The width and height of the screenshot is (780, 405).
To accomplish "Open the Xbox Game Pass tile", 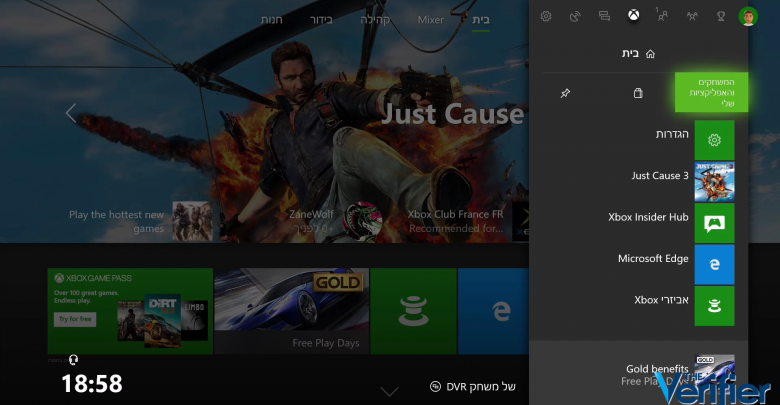I will tap(130, 311).
